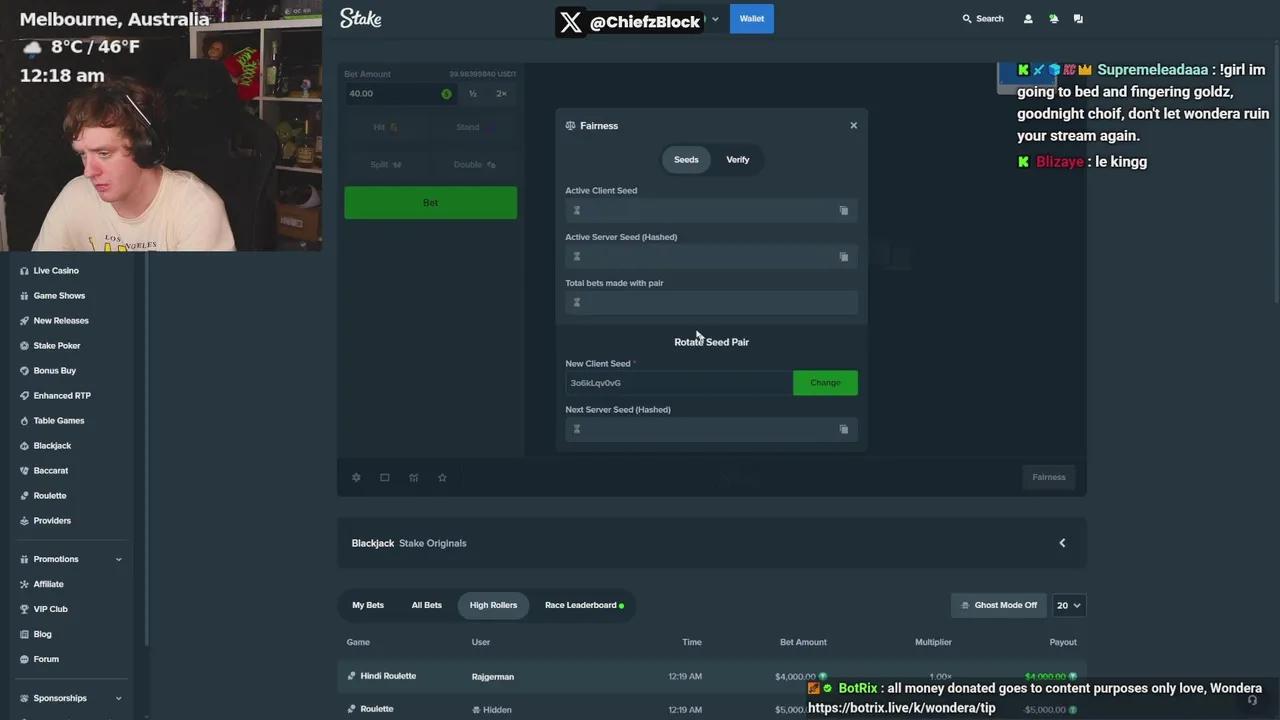Focus the Bet Amount input field
The width and height of the screenshot is (1280, 720).
click(x=399, y=94)
